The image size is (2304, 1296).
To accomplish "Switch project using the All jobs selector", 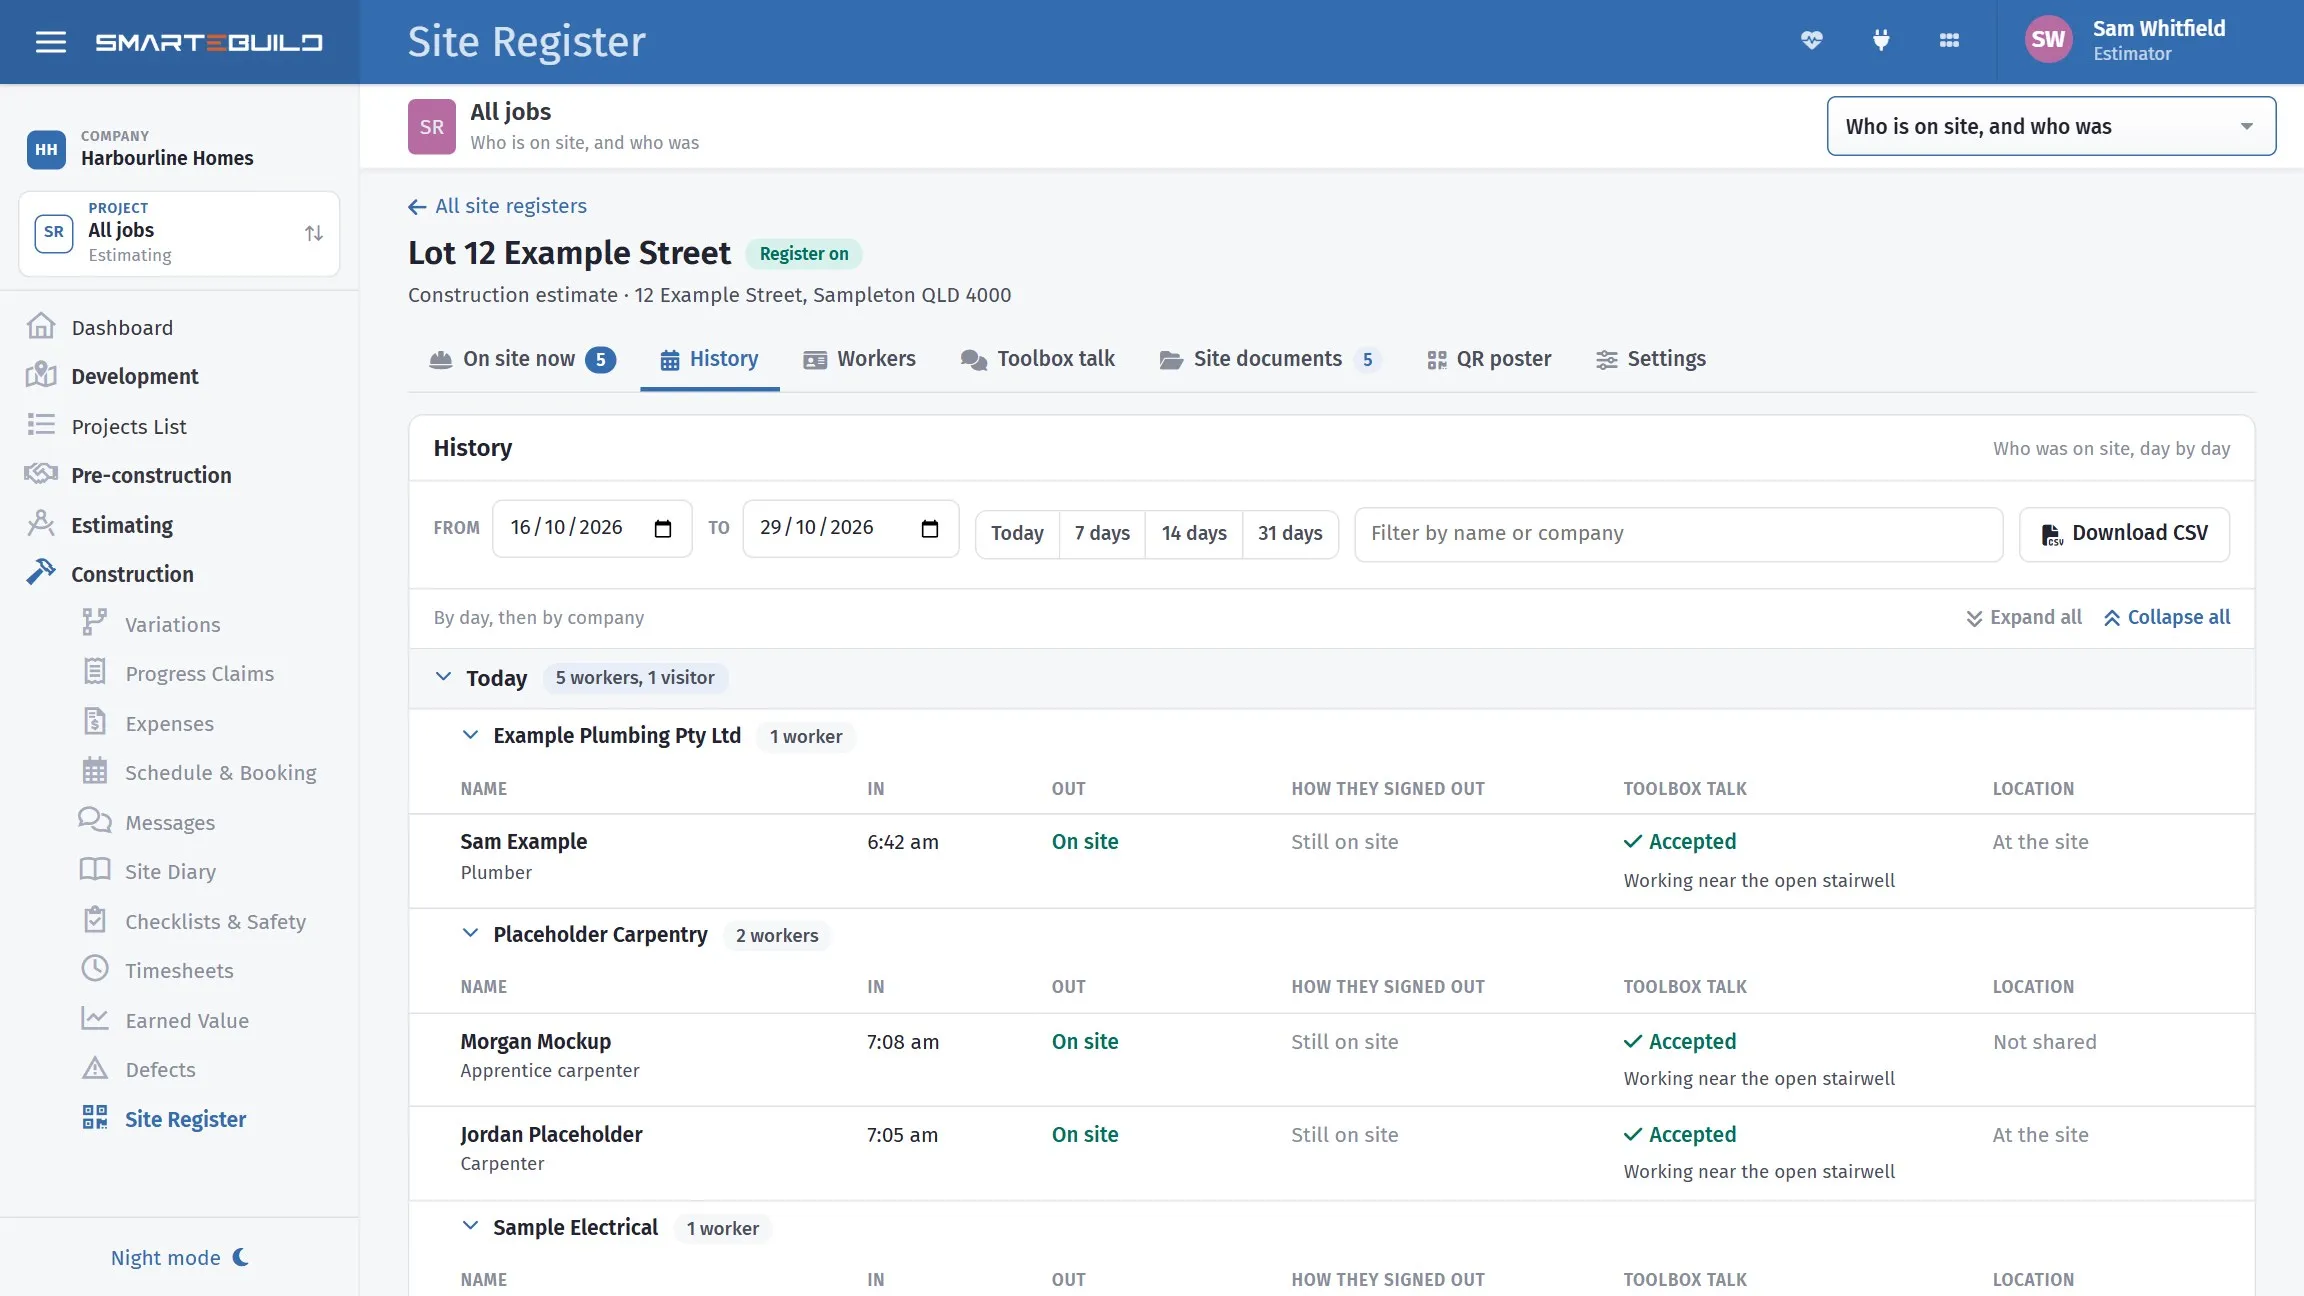I will point(179,233).
